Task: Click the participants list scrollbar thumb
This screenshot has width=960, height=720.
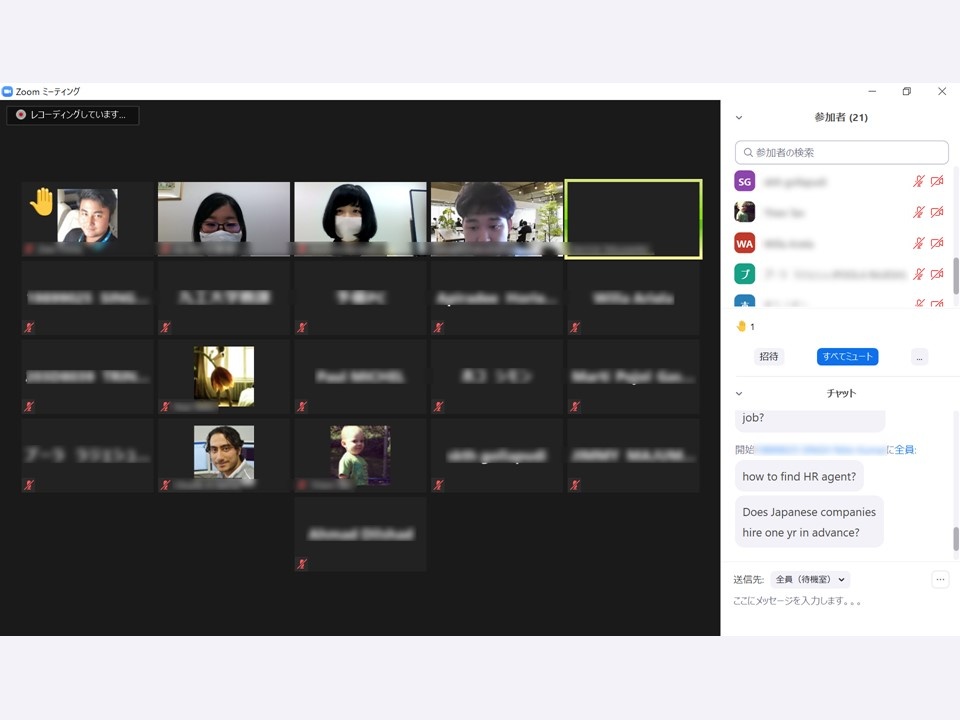Action: [x=956, y=276]
